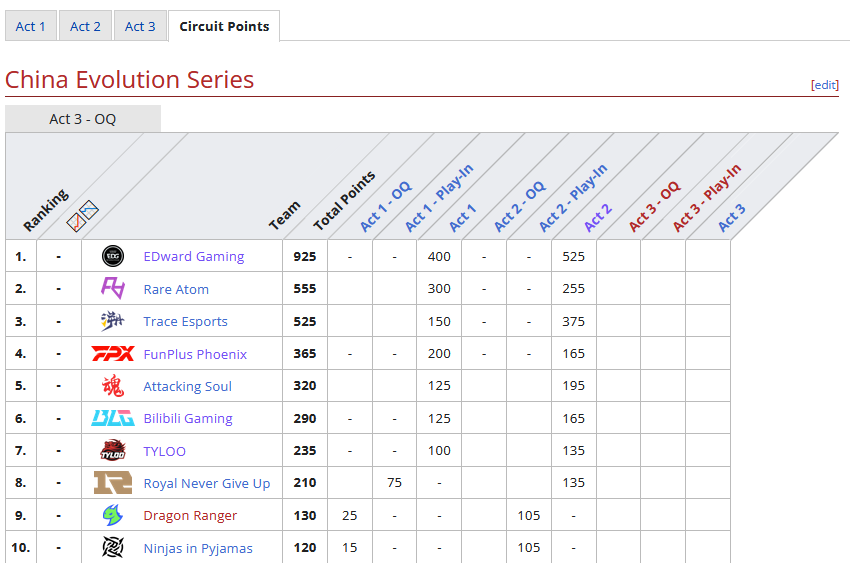Click the FunPlus Phoenix FPX logo
Image resolution: width=850 pixels, height=564 pixels.
[113, 354]
